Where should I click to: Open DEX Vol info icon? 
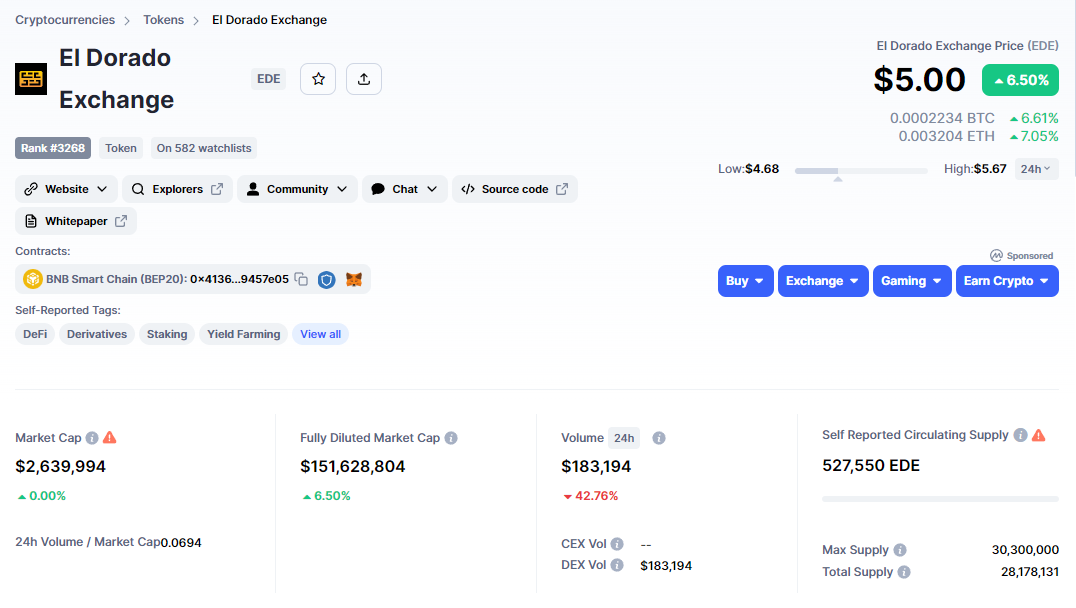617,565
